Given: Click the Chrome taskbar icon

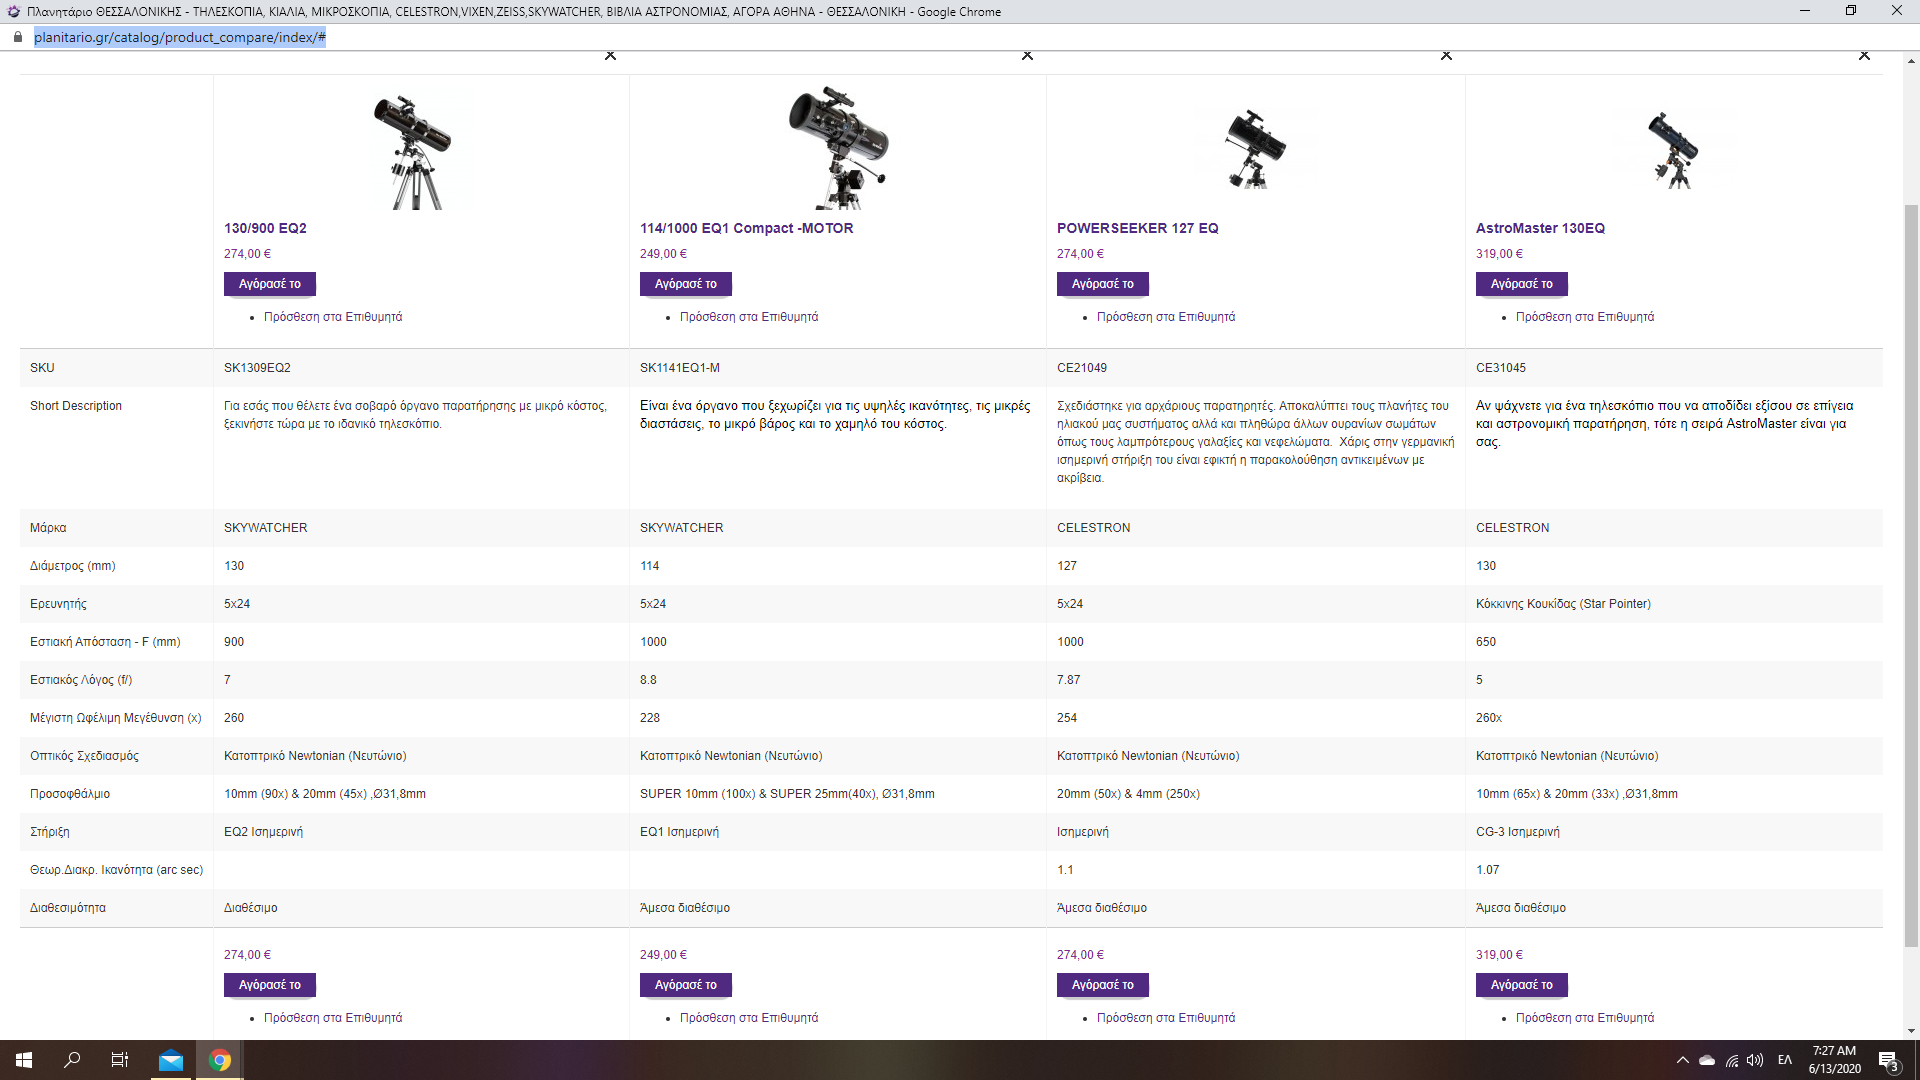Looking at the screenshot, I should (x=220, y=1060).
